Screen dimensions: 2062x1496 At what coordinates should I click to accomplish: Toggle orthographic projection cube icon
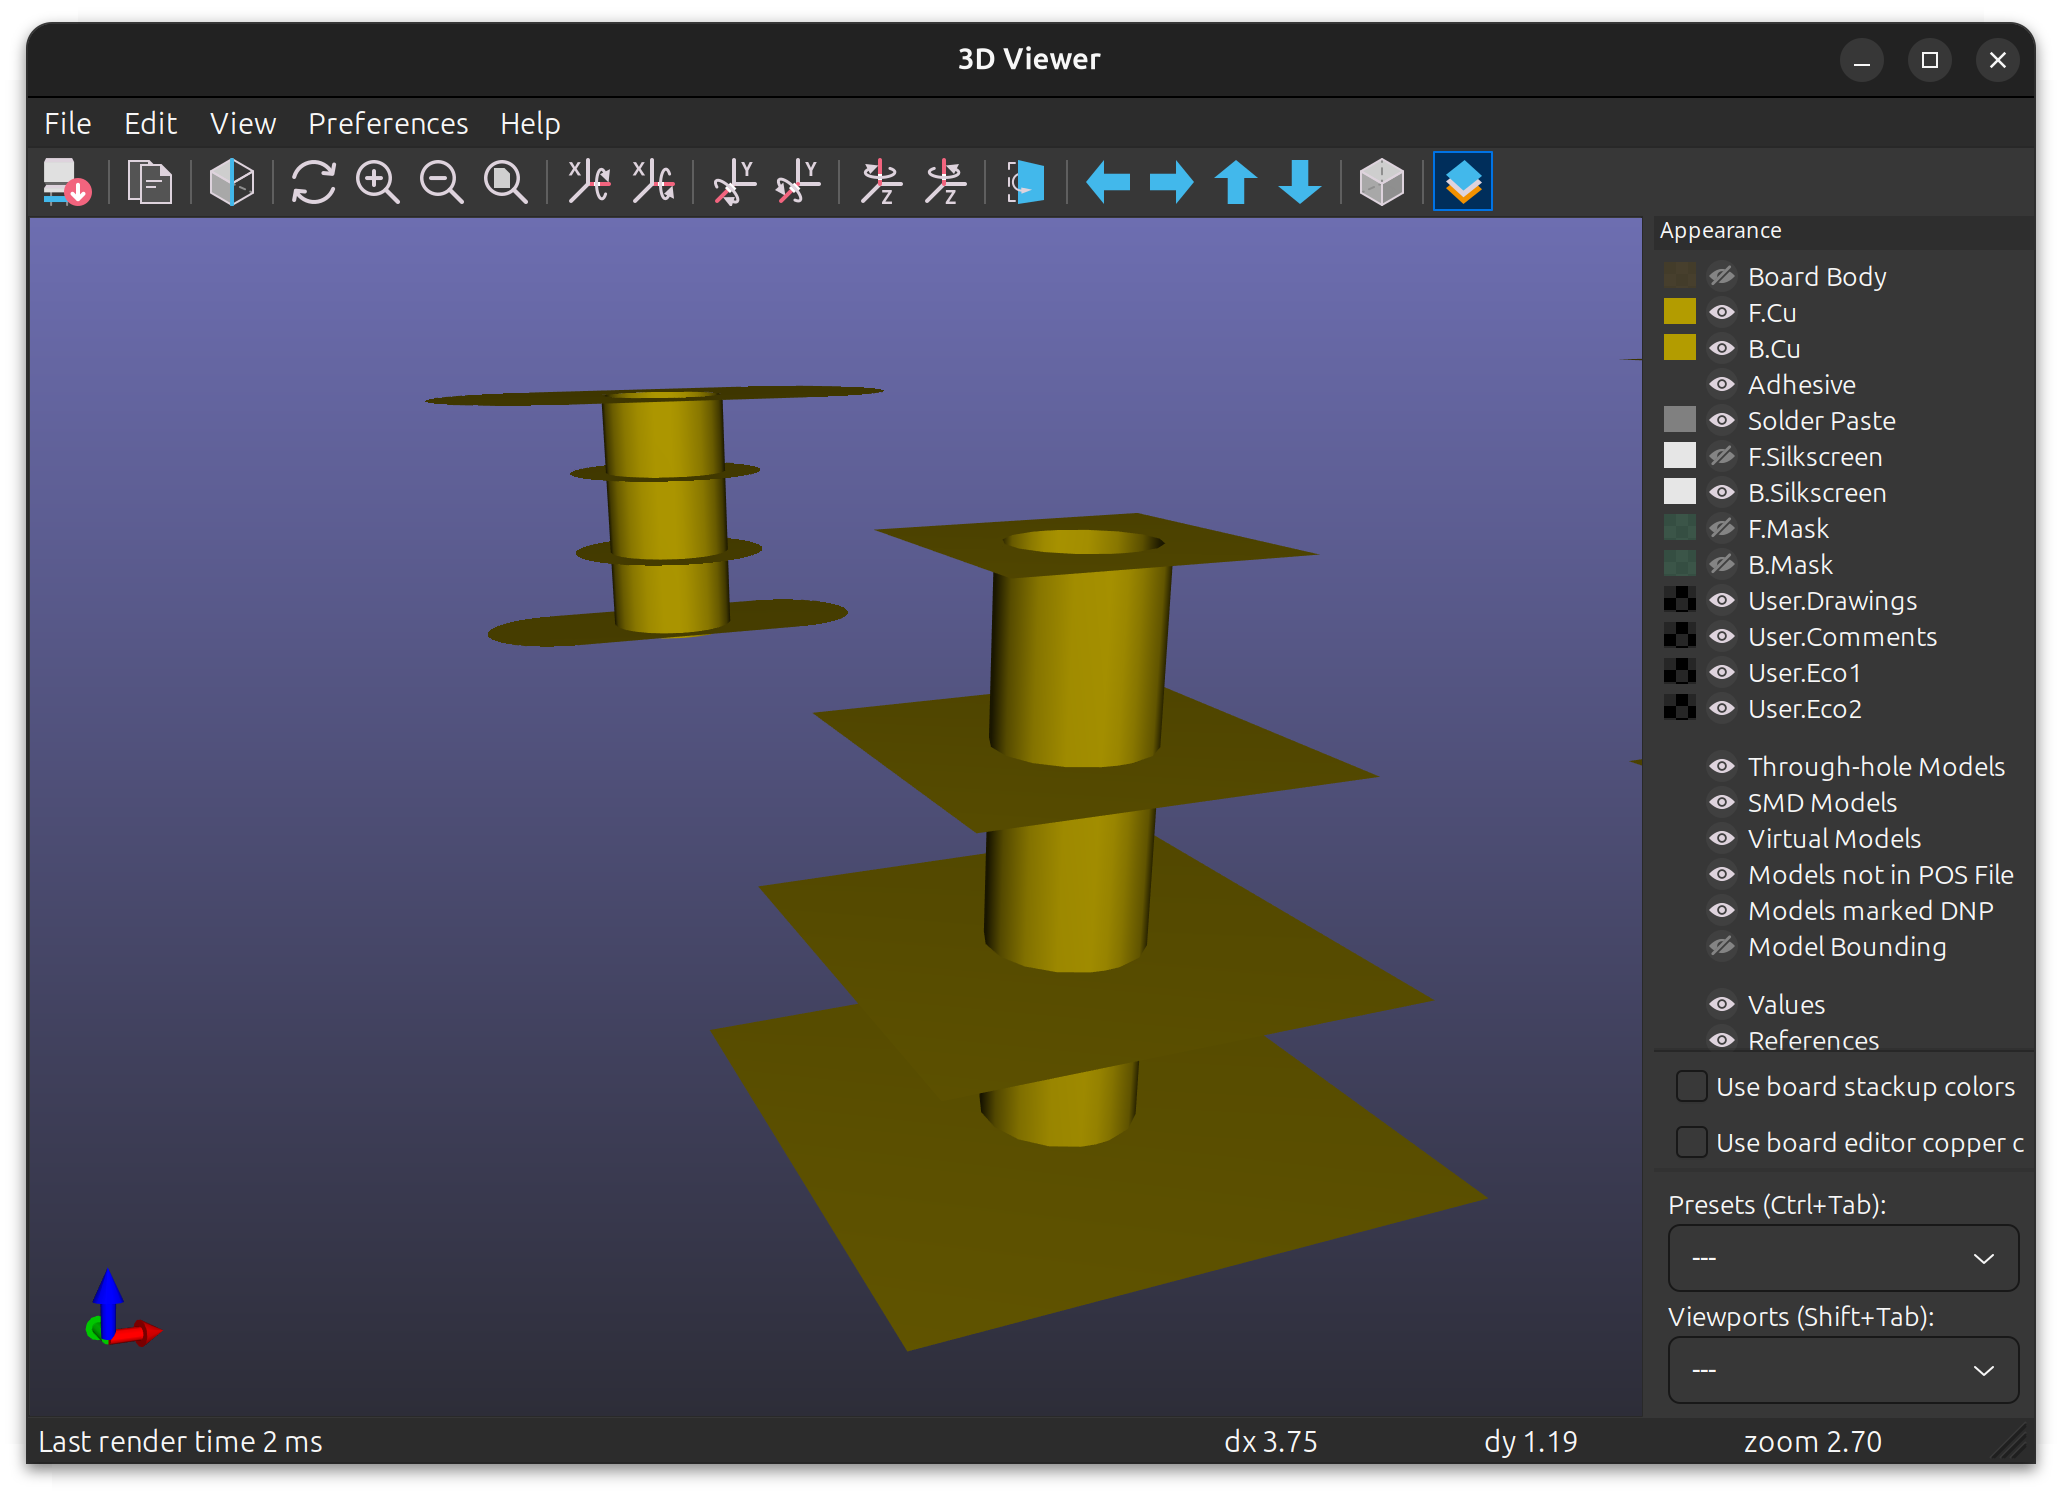1381,182
